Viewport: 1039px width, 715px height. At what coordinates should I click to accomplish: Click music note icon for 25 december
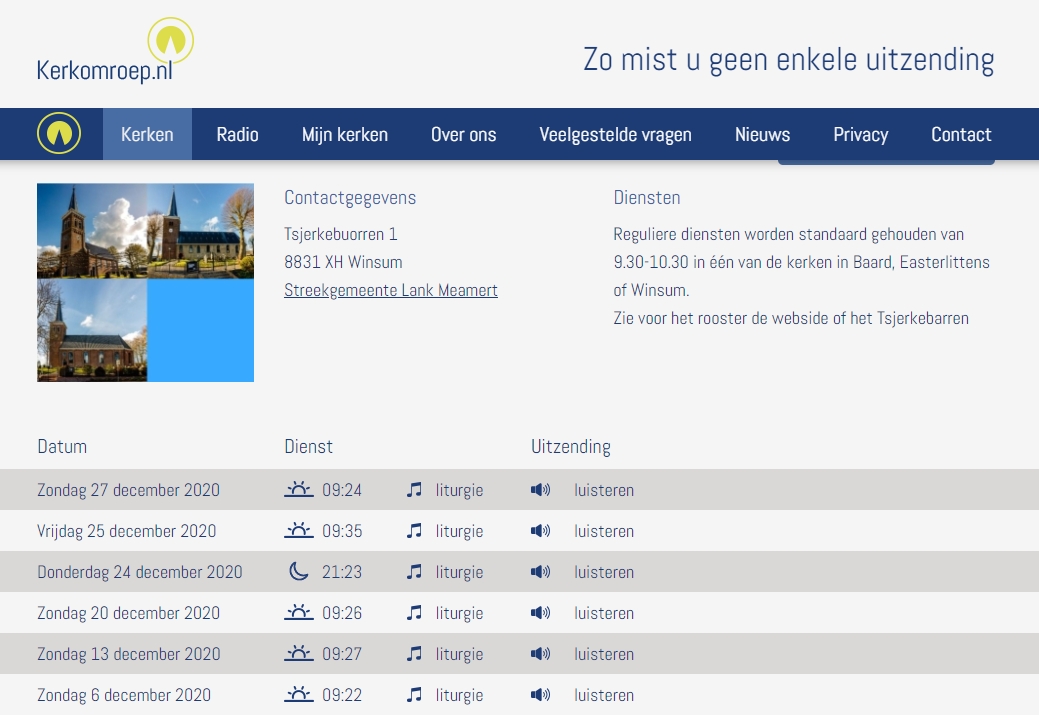point(414,531)
